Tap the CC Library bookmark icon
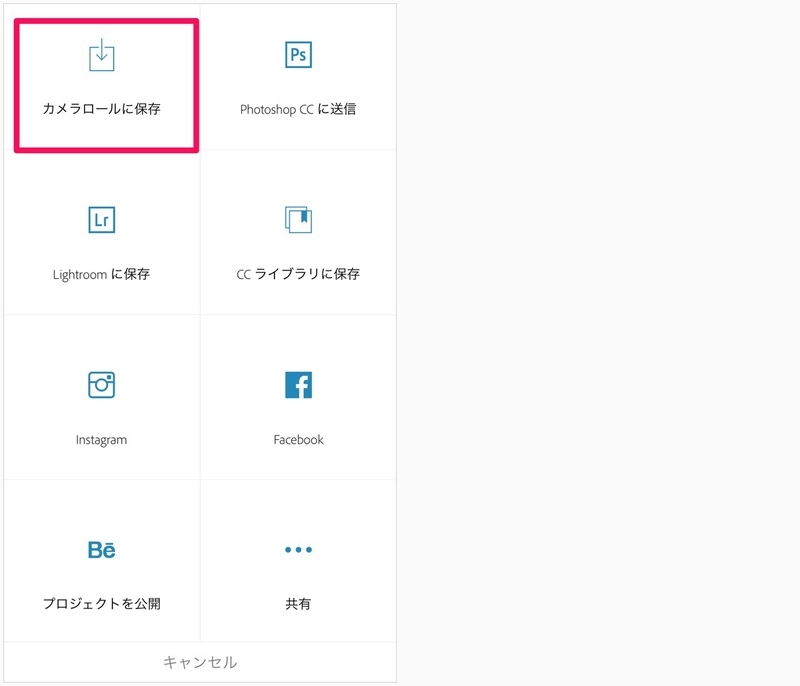The width and height of the screenshot is (800, 686). [298, 219]
